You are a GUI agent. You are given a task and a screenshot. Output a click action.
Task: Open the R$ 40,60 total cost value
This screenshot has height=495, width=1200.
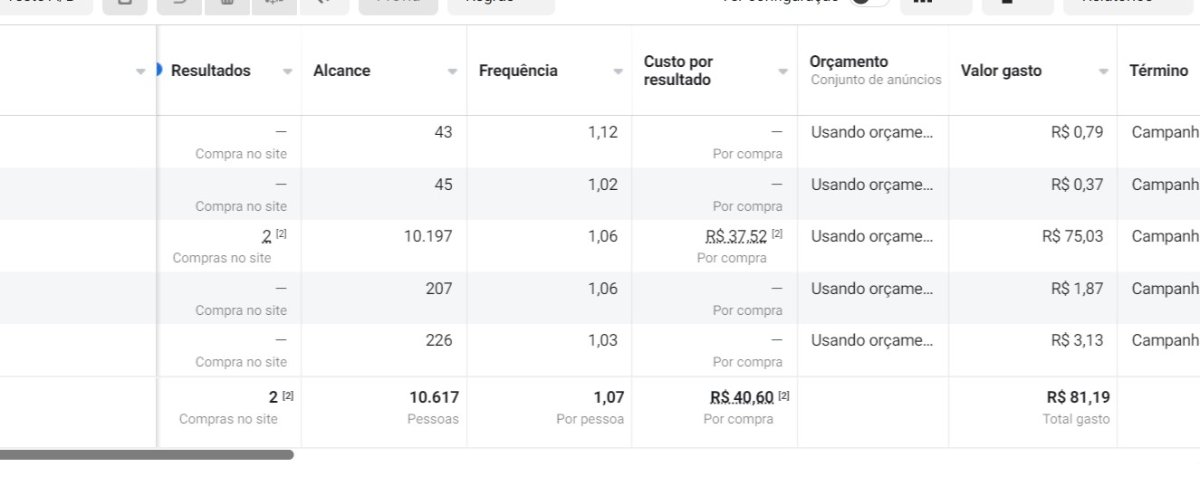(742, 397)
